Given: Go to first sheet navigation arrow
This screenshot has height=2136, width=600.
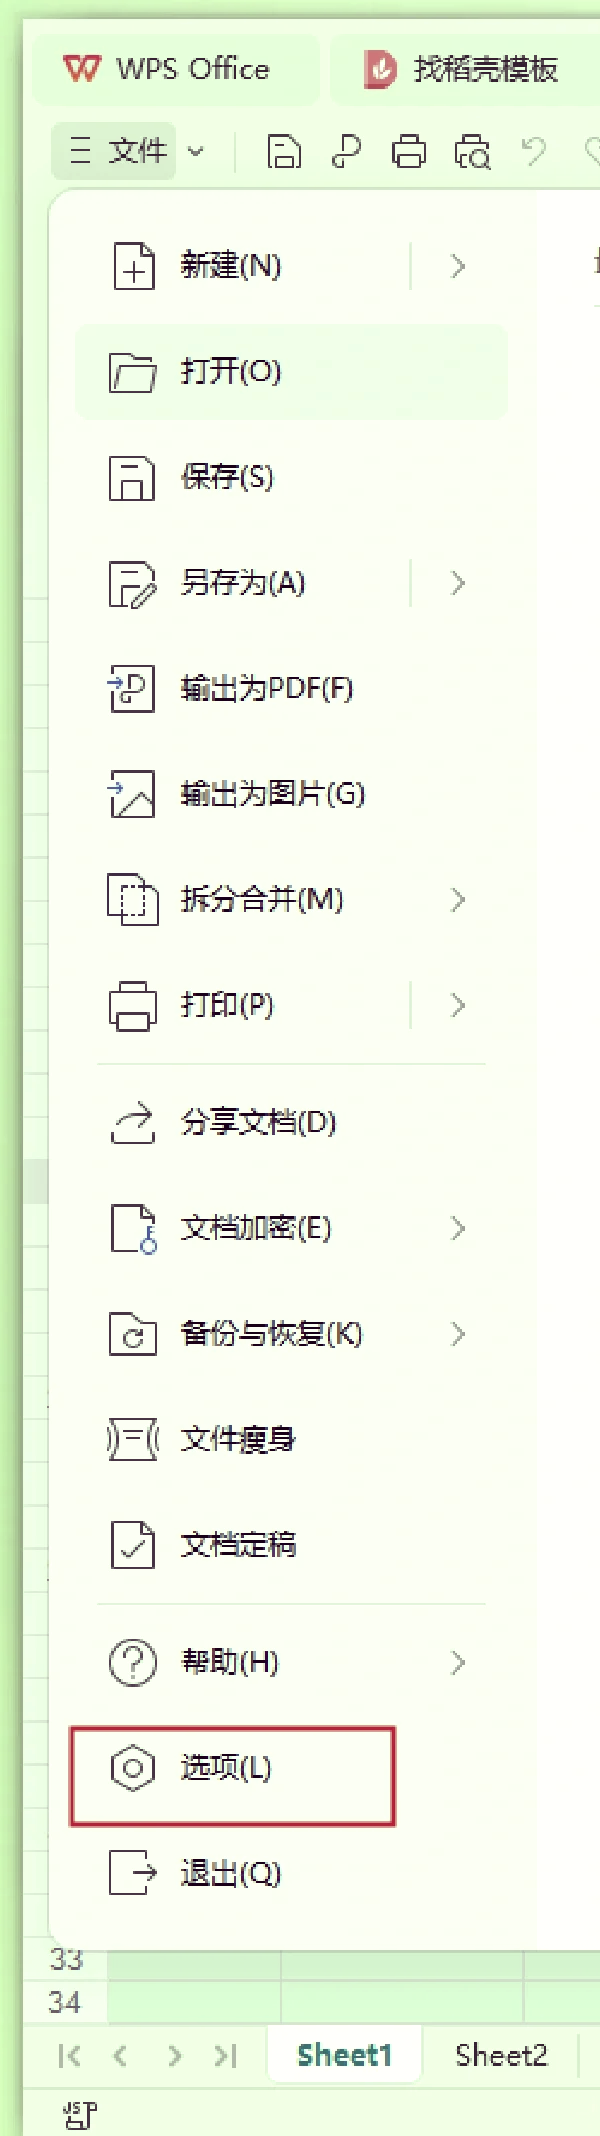Looking at the screenshot, I should coord(69,2055).
